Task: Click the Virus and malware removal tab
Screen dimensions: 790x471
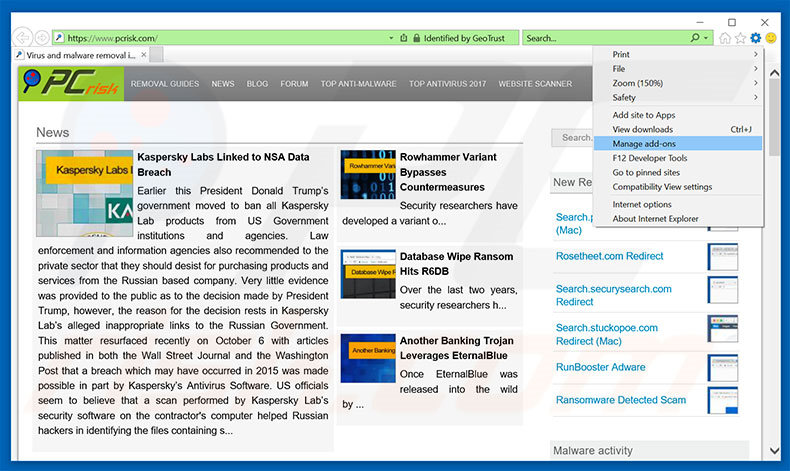Action: (x=81, y=55)
